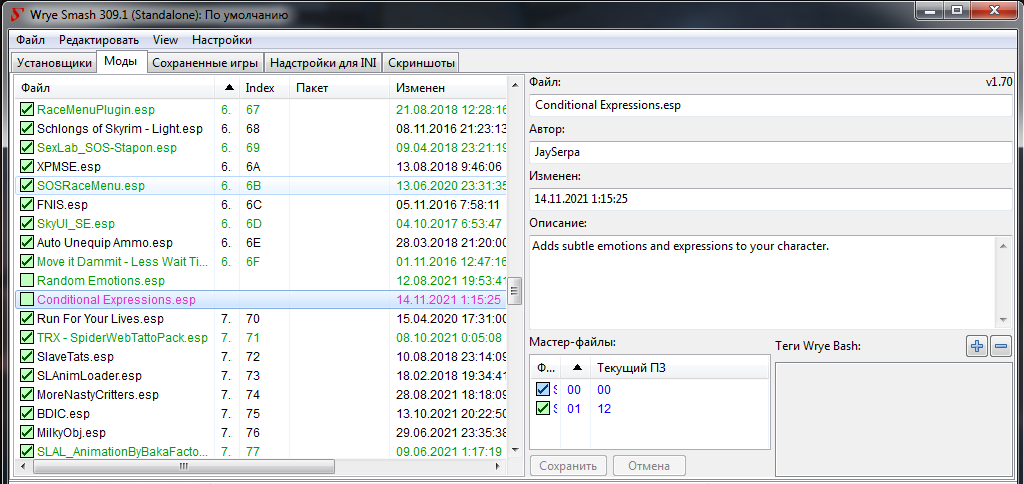Click the add tag plus icon

coord(976,346)
